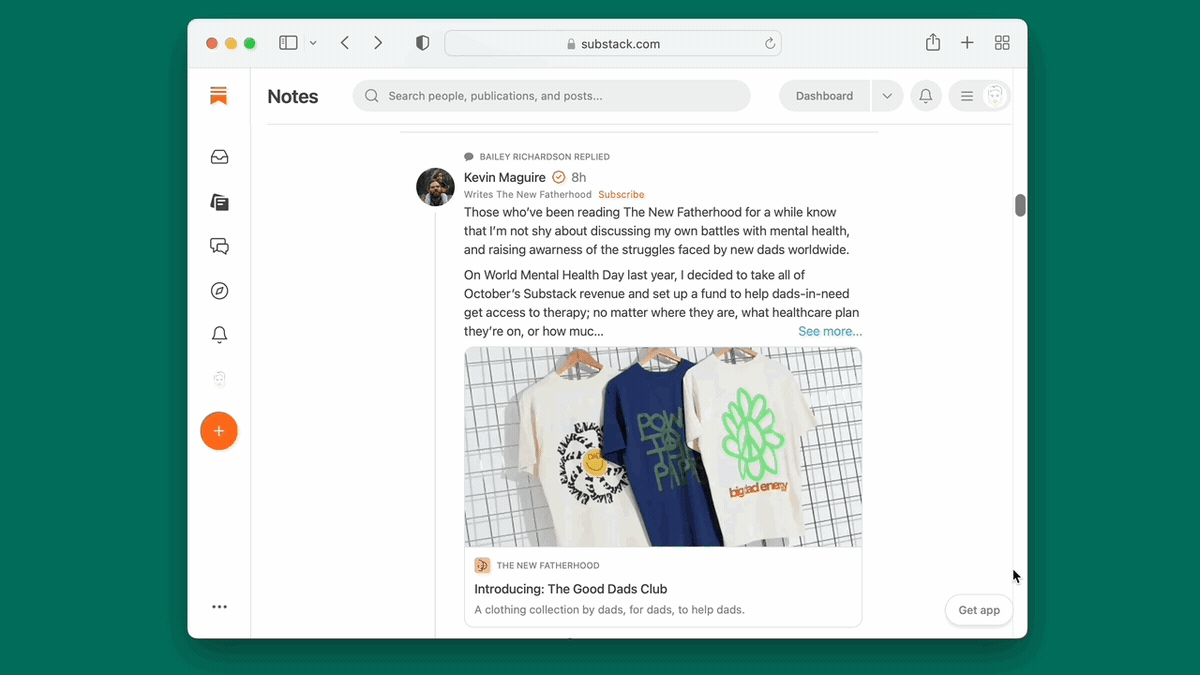Click the page vertical scrollbar thumb

(x=1020, y=205)
